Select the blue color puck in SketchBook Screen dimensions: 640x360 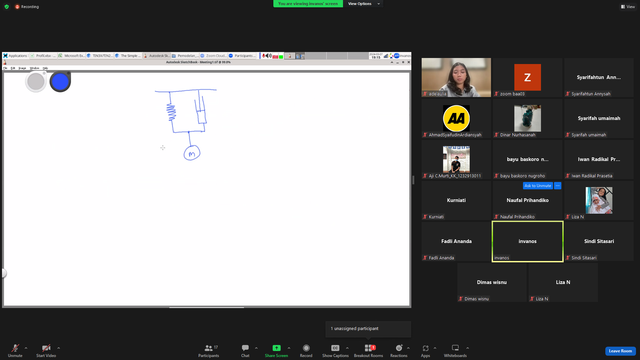[60, 82]
